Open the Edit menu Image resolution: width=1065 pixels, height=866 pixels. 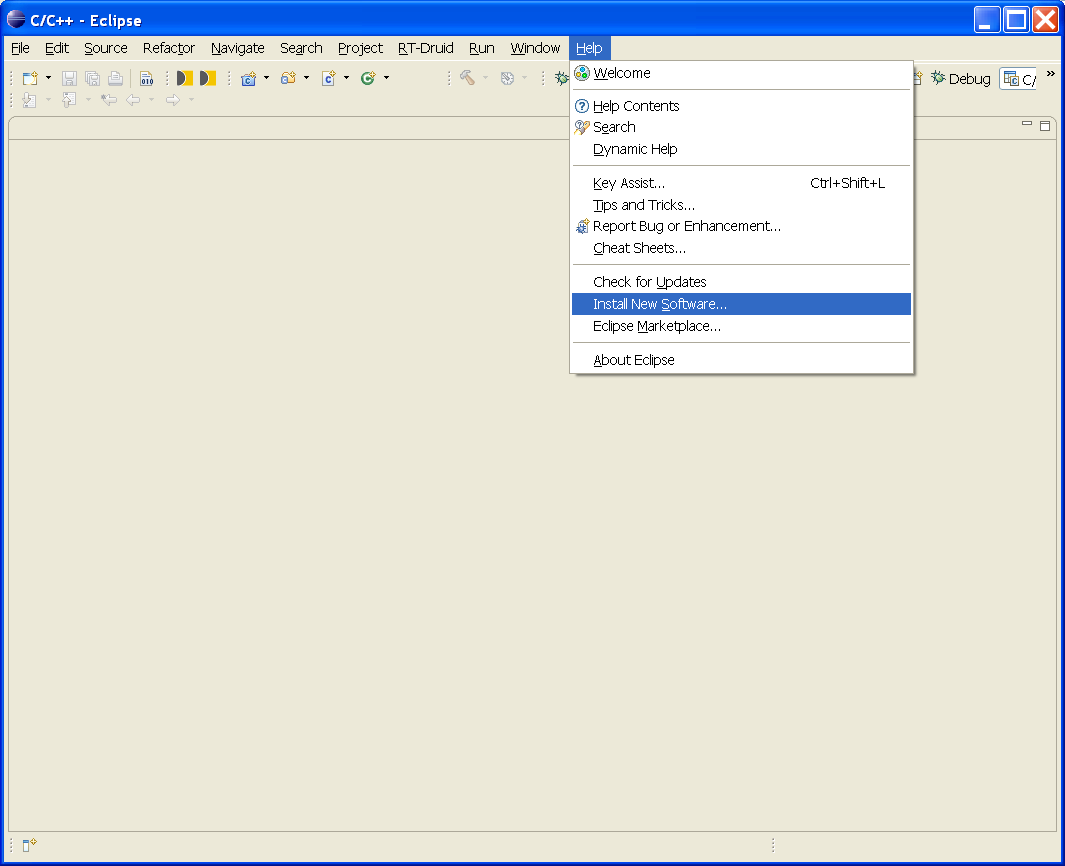[57, 48]
